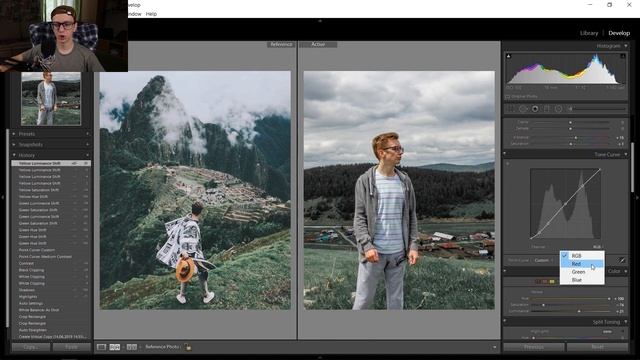Image resolution: width=640 pixels, height=360 pixels.
Task: Open the Help menu
Action: (x=151, y=14)
